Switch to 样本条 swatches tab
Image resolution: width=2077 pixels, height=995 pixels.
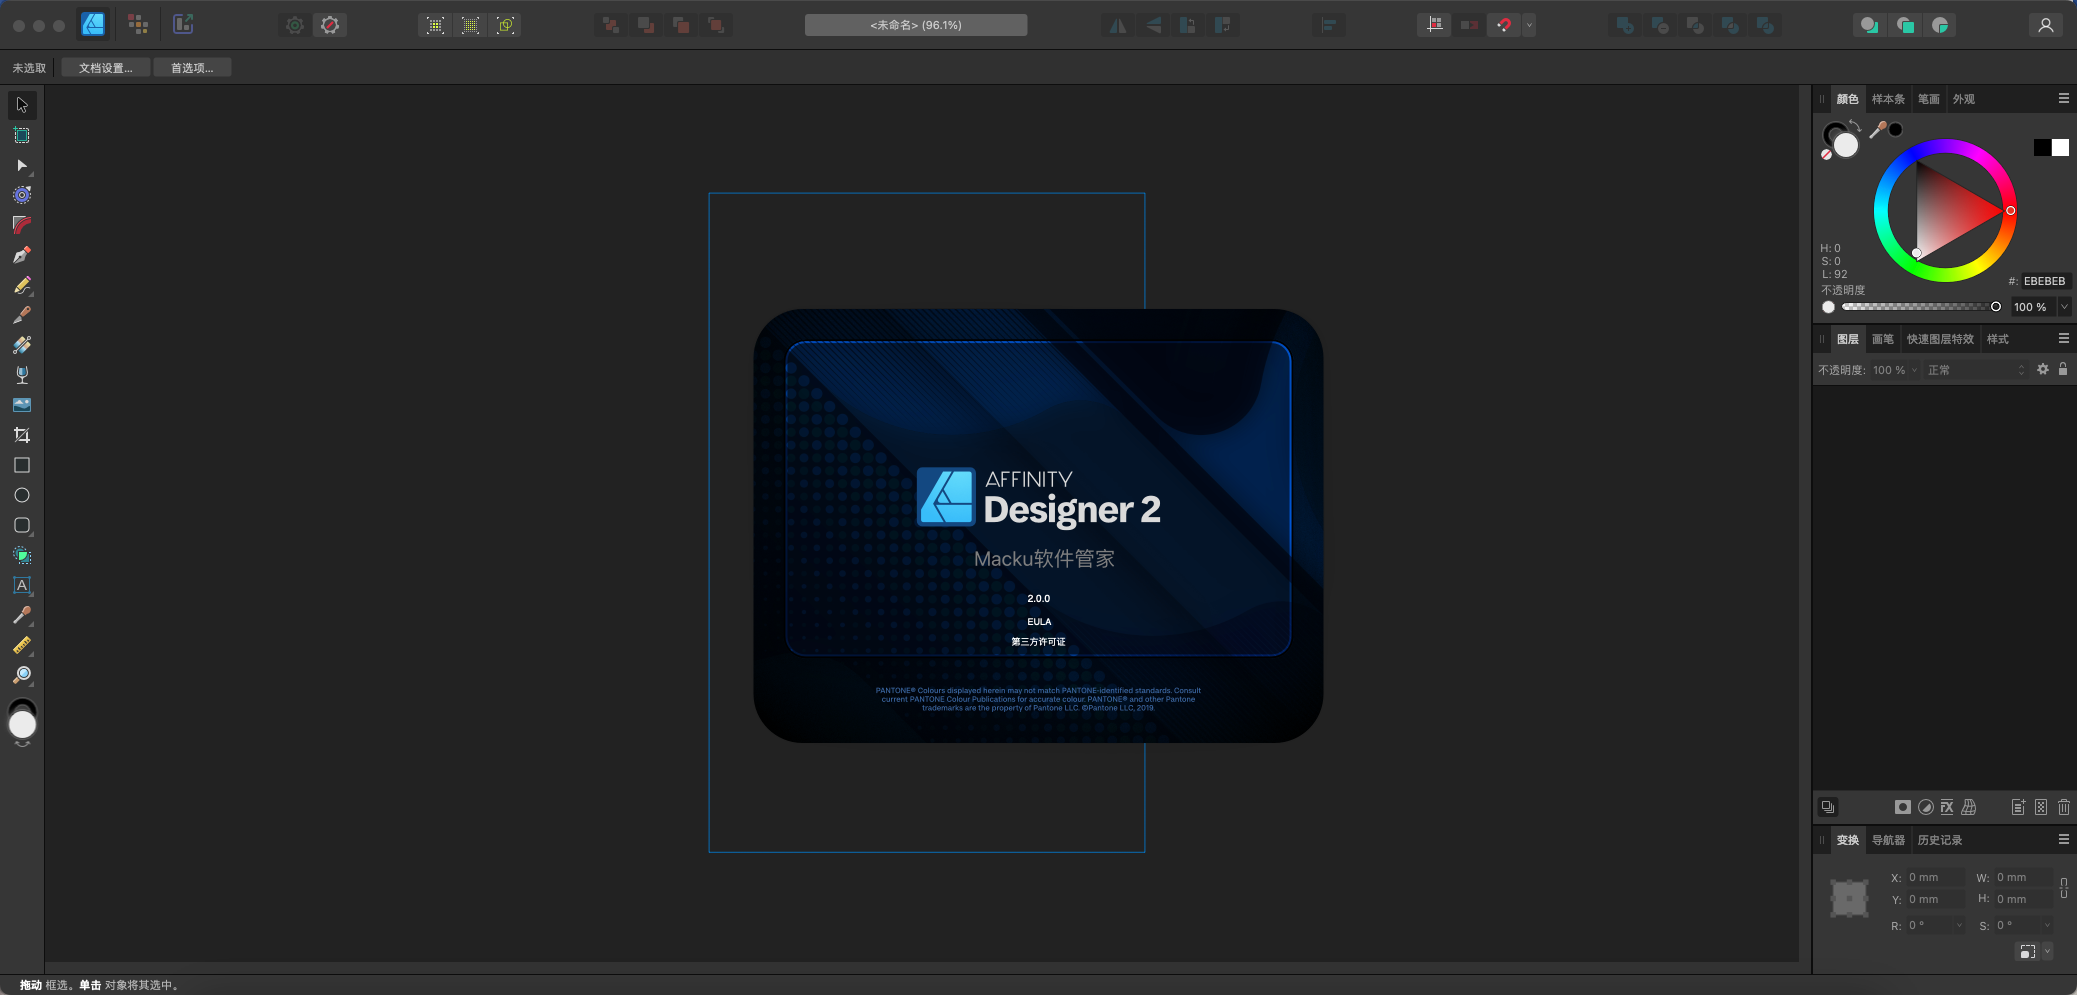[1888, 99]
